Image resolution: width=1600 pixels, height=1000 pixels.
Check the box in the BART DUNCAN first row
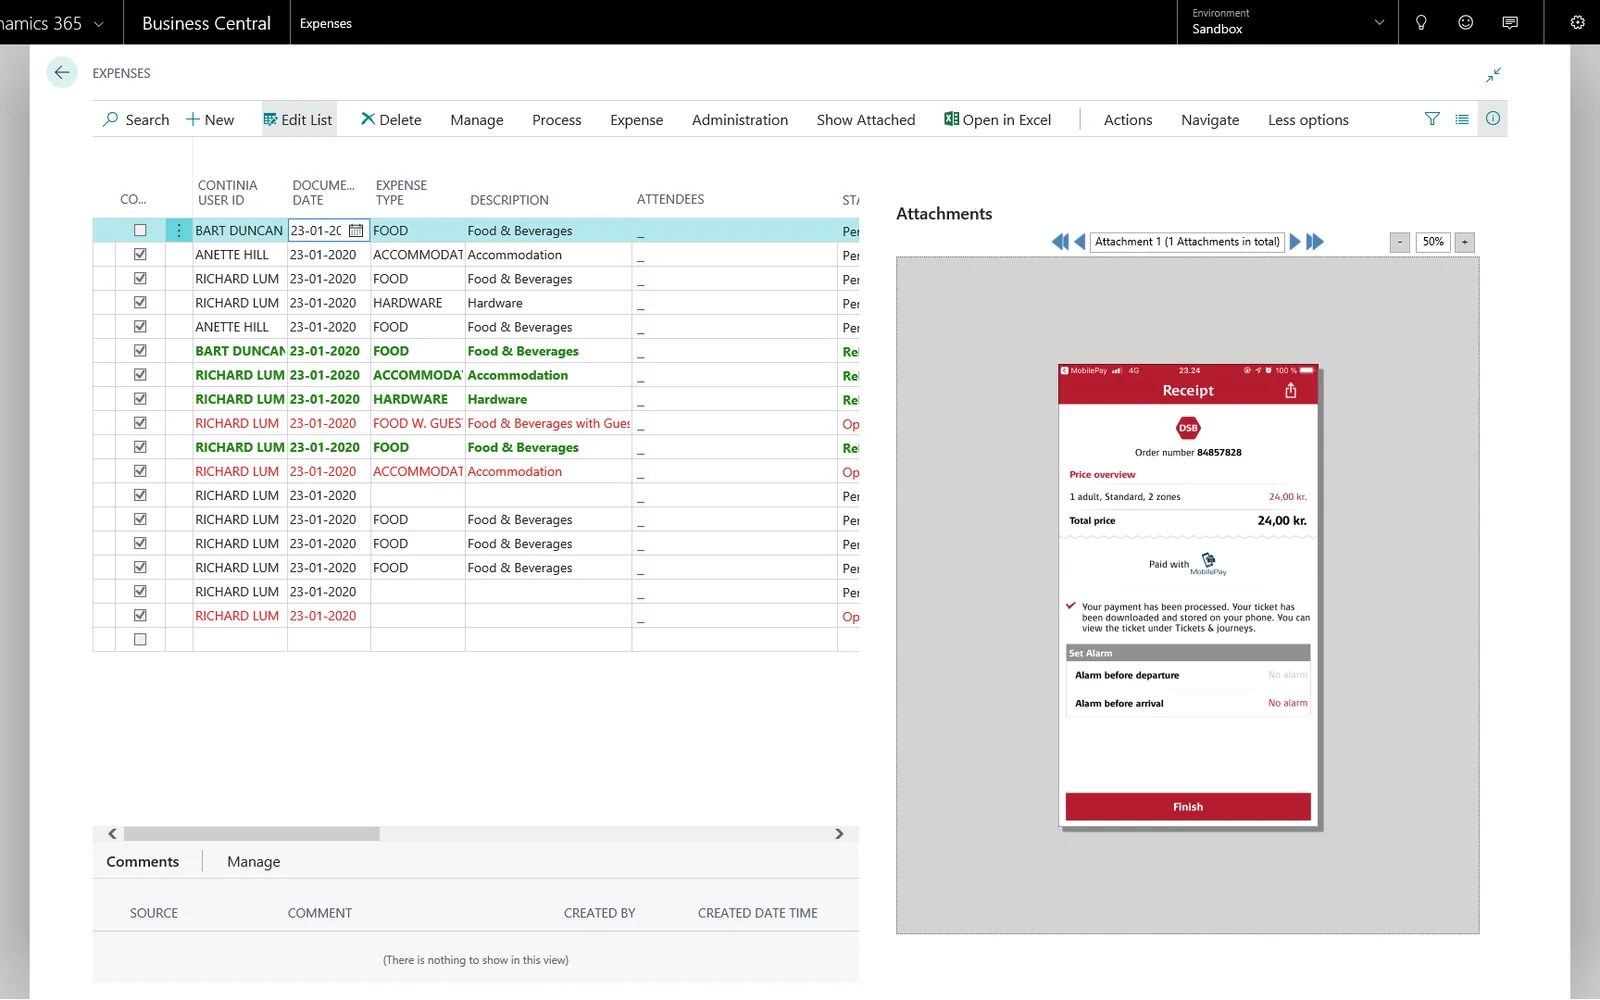click(x=140, y=231)
